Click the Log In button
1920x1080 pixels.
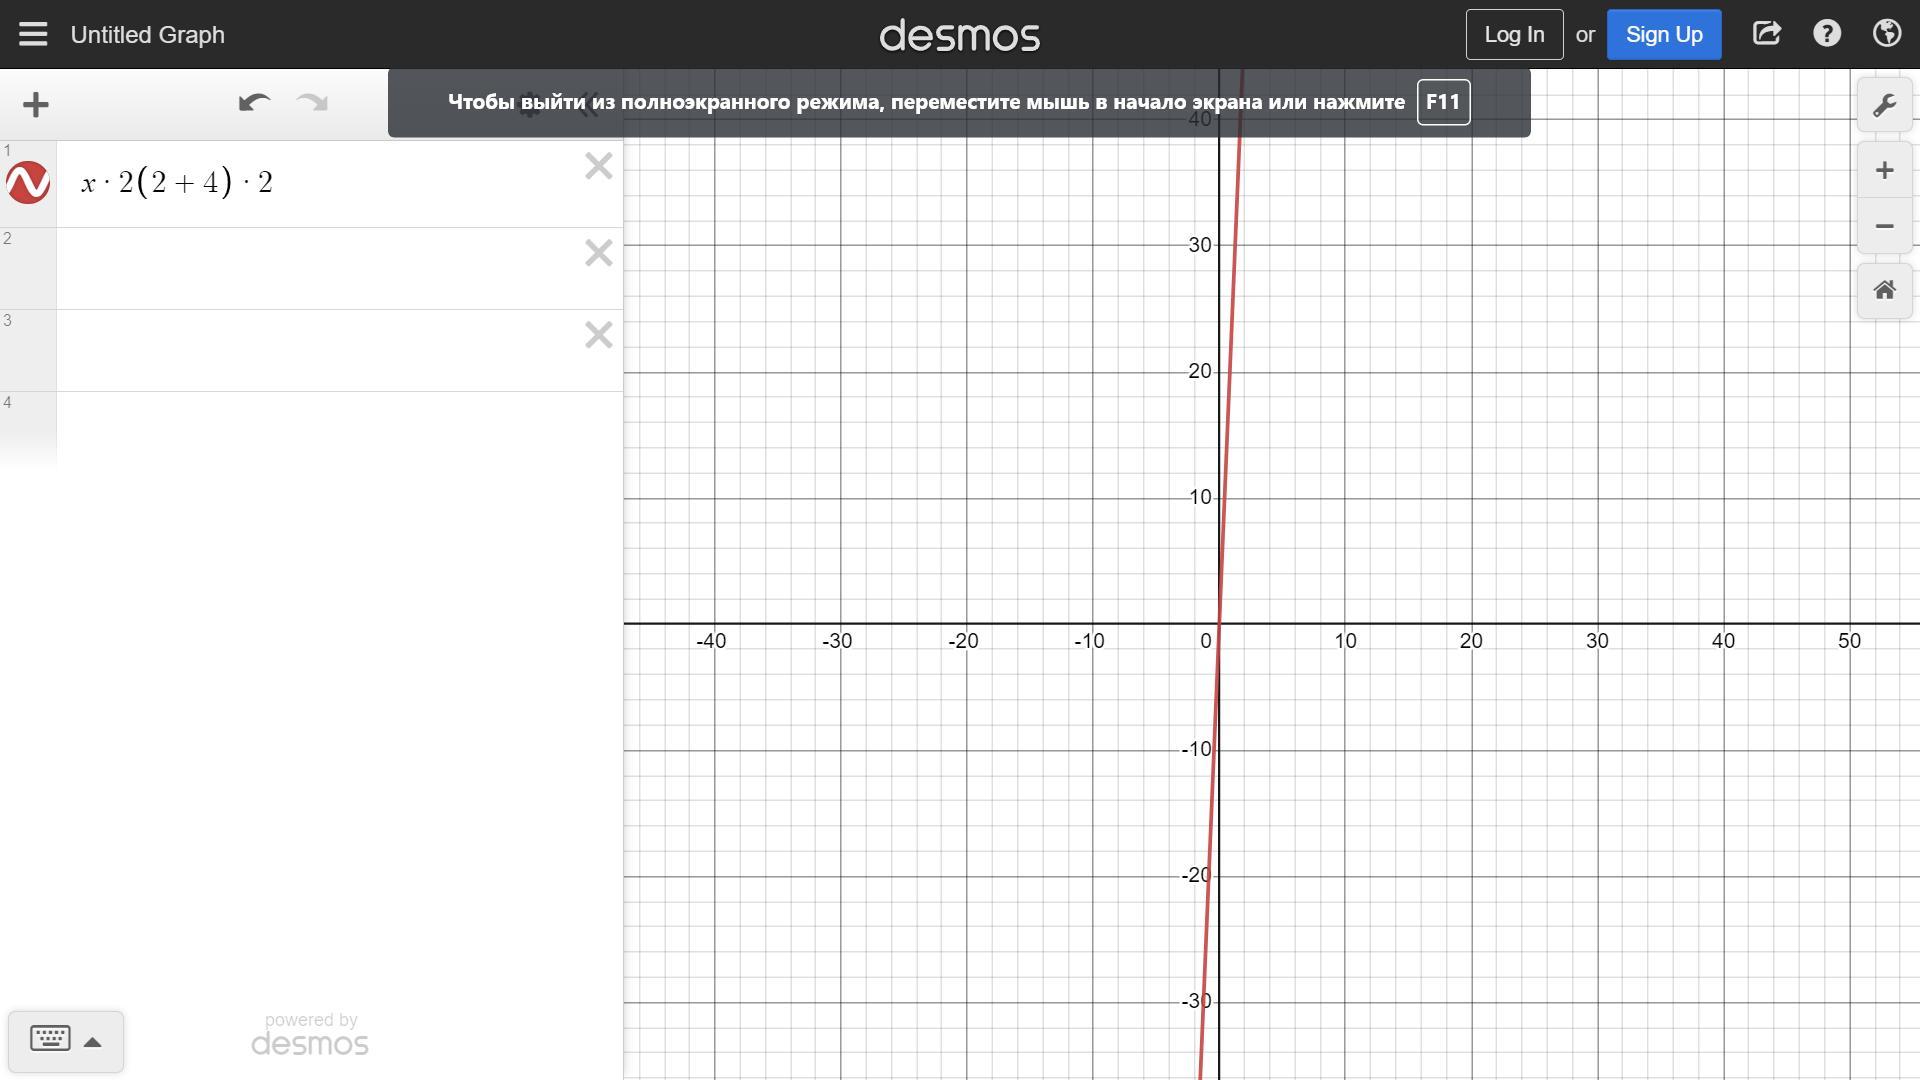tap(1513, 34)
